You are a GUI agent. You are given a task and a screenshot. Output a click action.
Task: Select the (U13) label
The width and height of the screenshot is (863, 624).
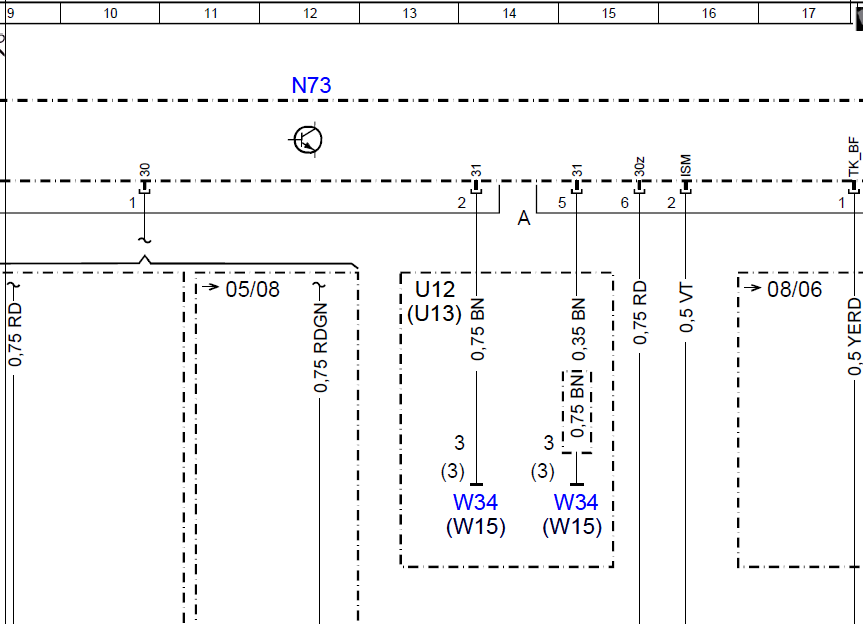434,314
